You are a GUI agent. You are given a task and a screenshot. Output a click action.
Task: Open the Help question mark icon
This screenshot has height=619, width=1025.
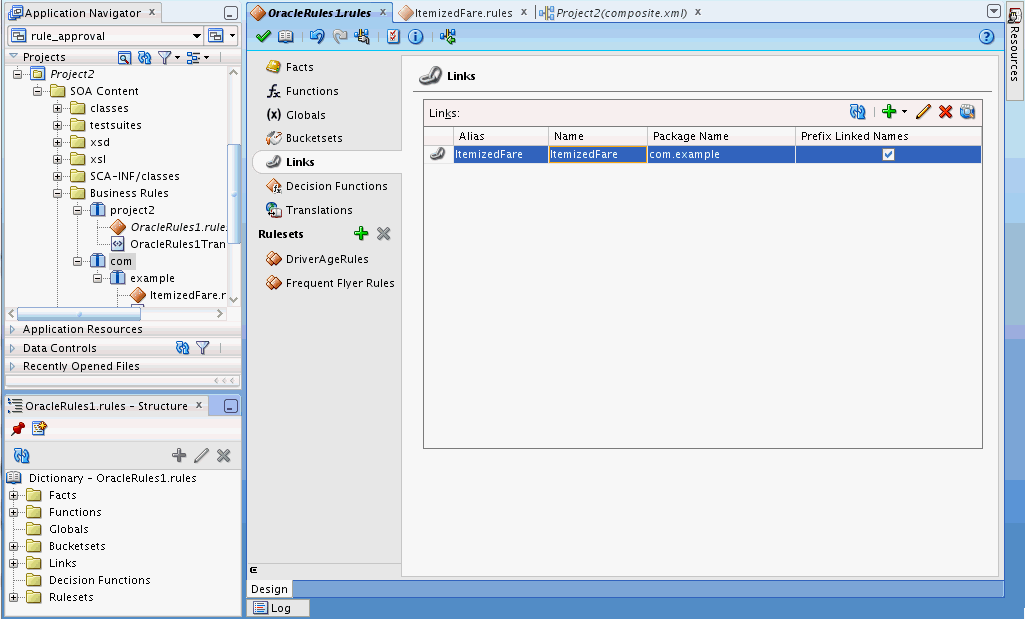coord(986,37)
